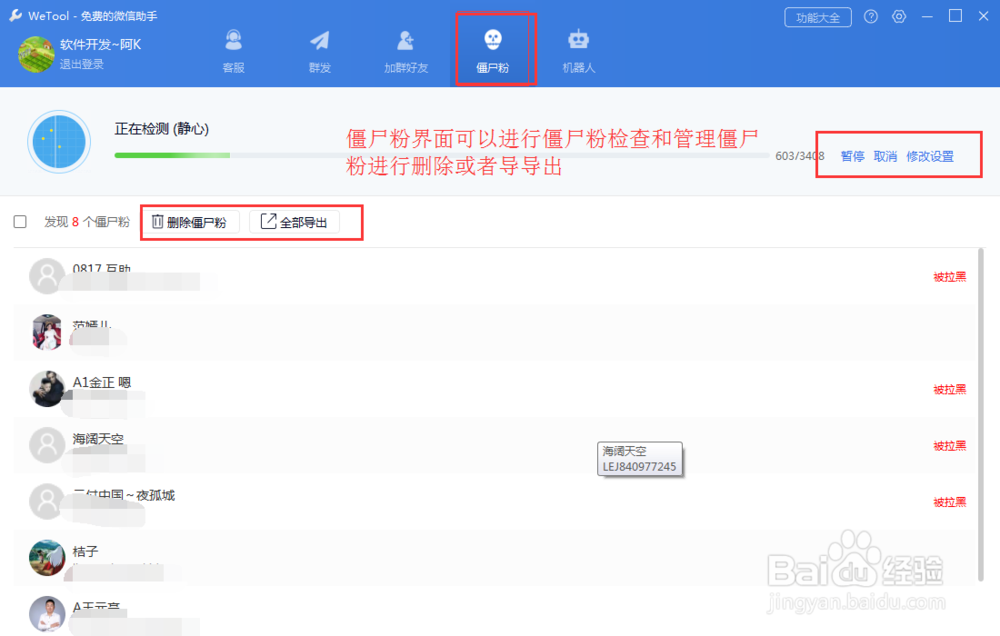
Task: Click the 正在检测 (静心) status text
Action: point(161,129)
